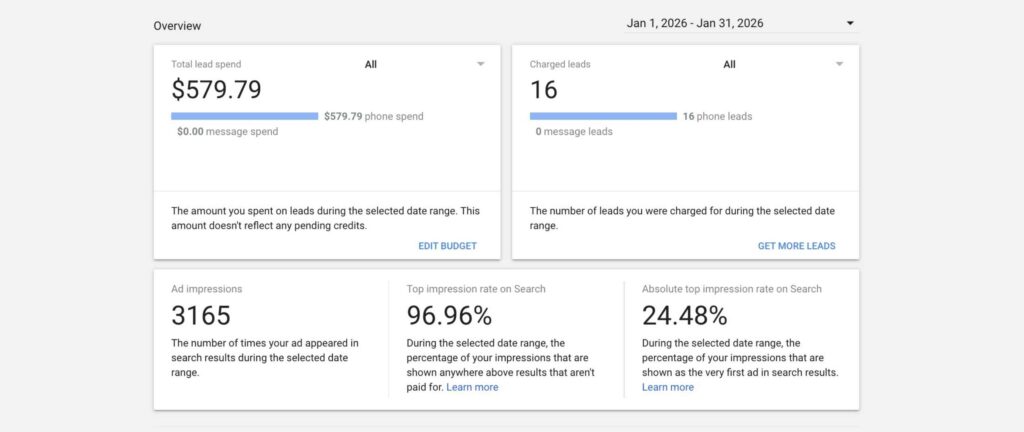1024x432 pixels.
Task: Click the Ad impressions label
Action: [206, 288]
